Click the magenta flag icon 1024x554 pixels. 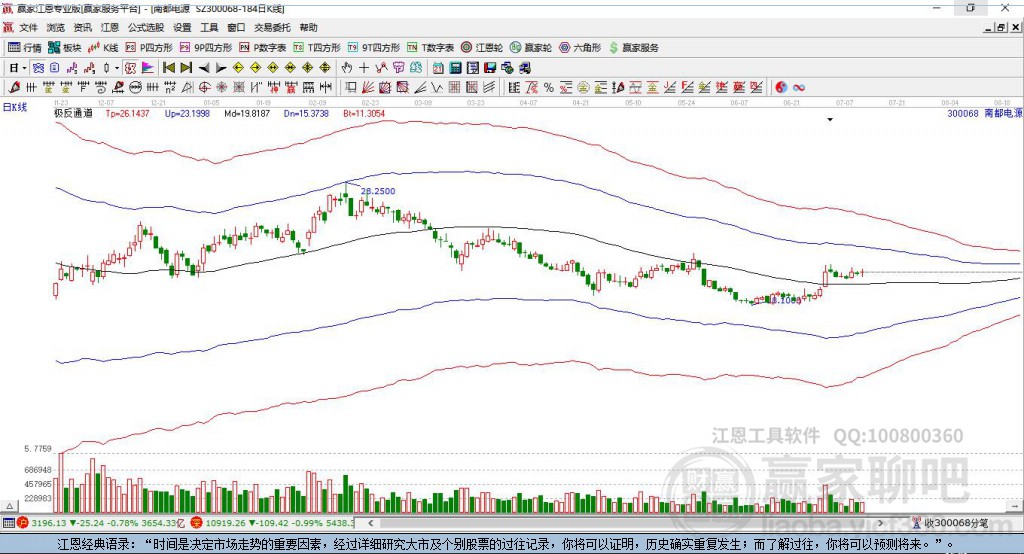coord(148,68)
